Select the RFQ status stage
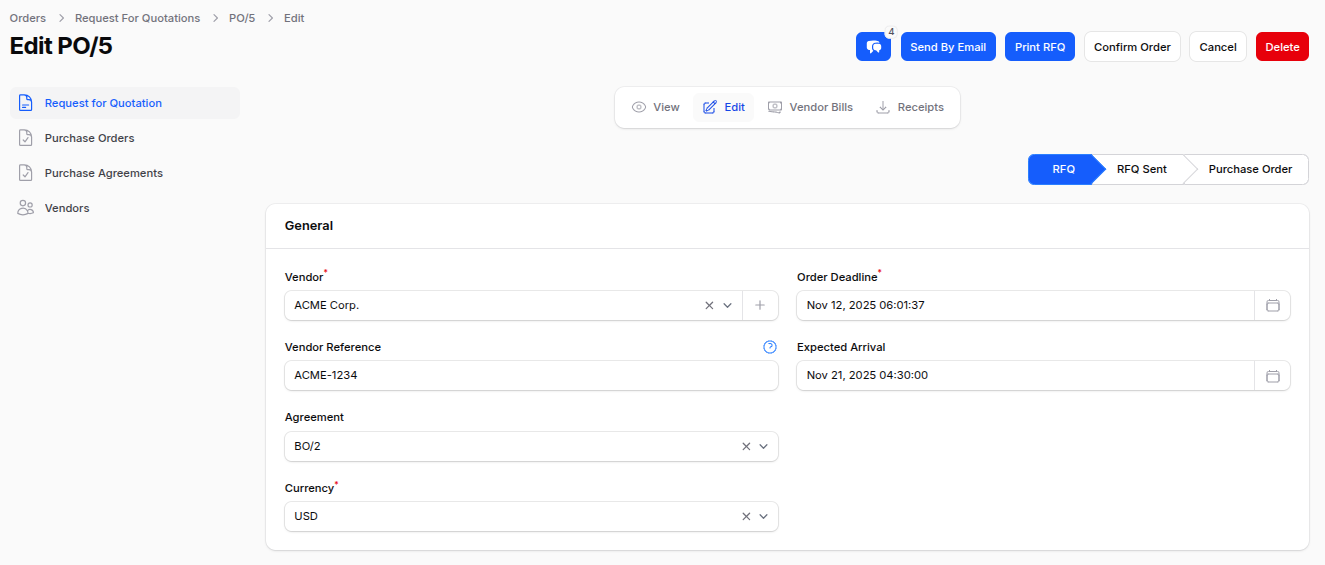The height and width of the screenshot is (565, 1325). (x=1062, y=169)
